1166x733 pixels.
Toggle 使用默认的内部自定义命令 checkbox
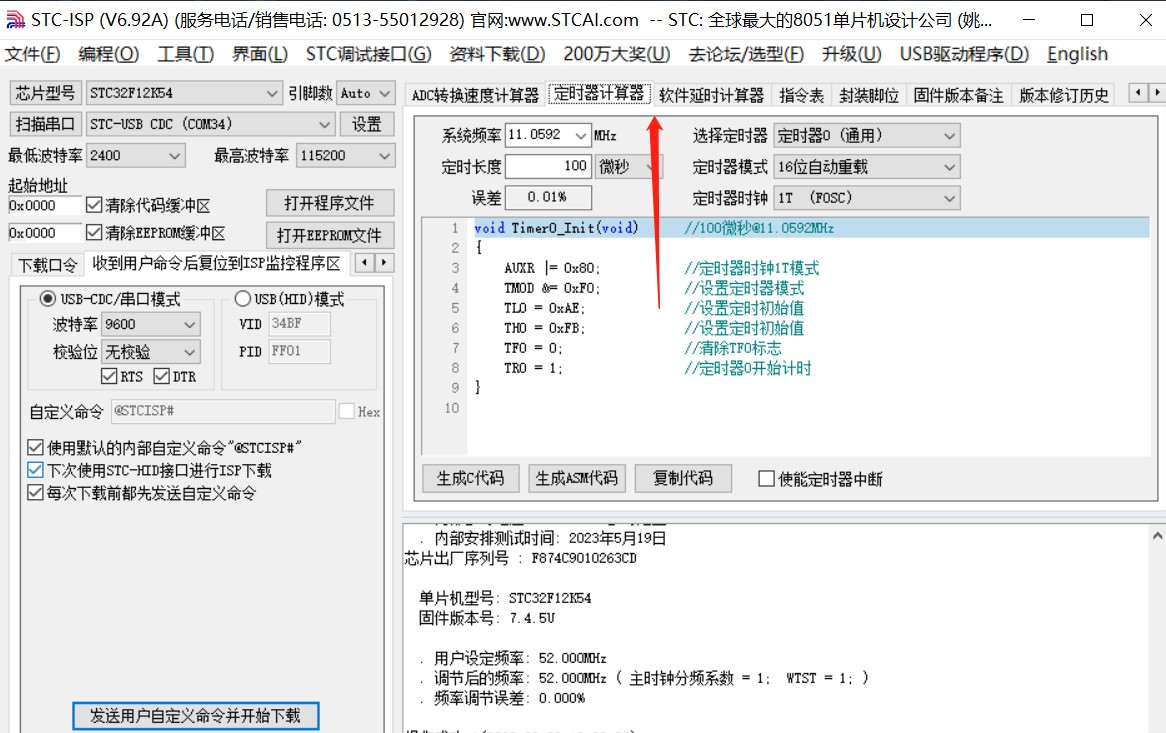(35, 447)
